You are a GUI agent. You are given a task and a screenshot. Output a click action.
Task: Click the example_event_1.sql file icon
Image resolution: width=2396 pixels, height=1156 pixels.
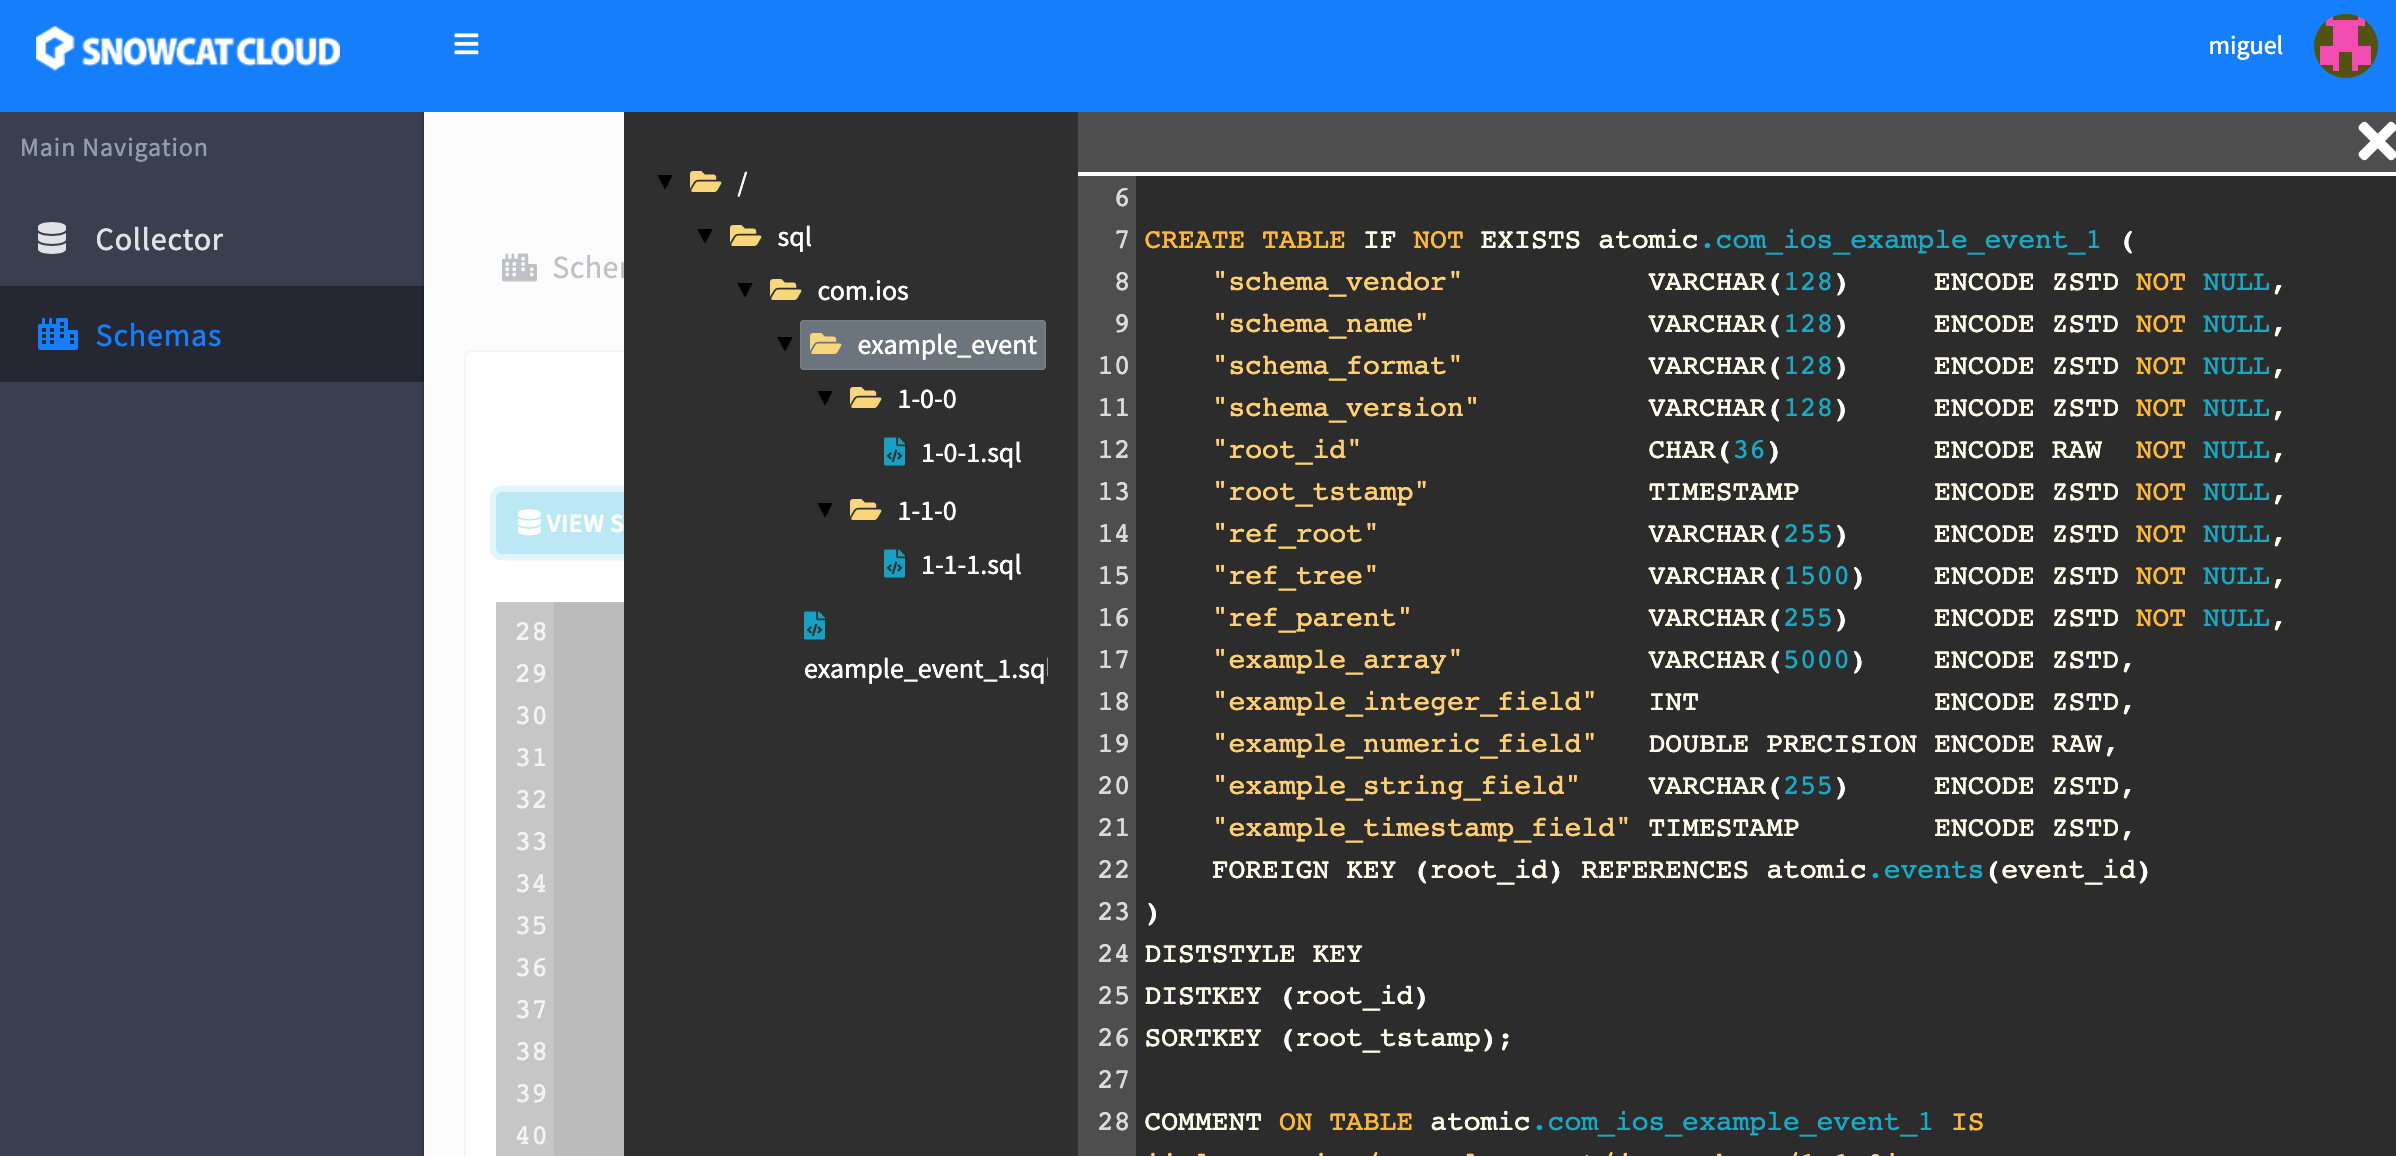813,625
